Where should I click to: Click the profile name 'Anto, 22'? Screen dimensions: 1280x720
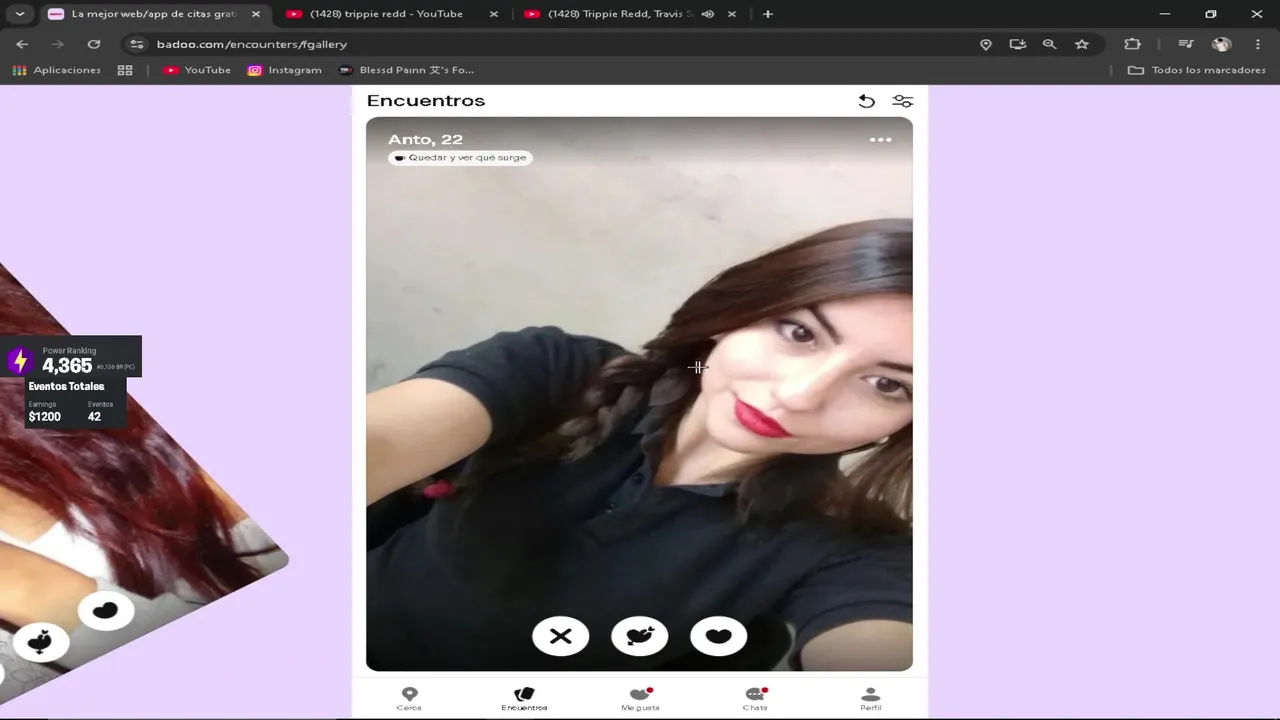[x=425, y=139]
